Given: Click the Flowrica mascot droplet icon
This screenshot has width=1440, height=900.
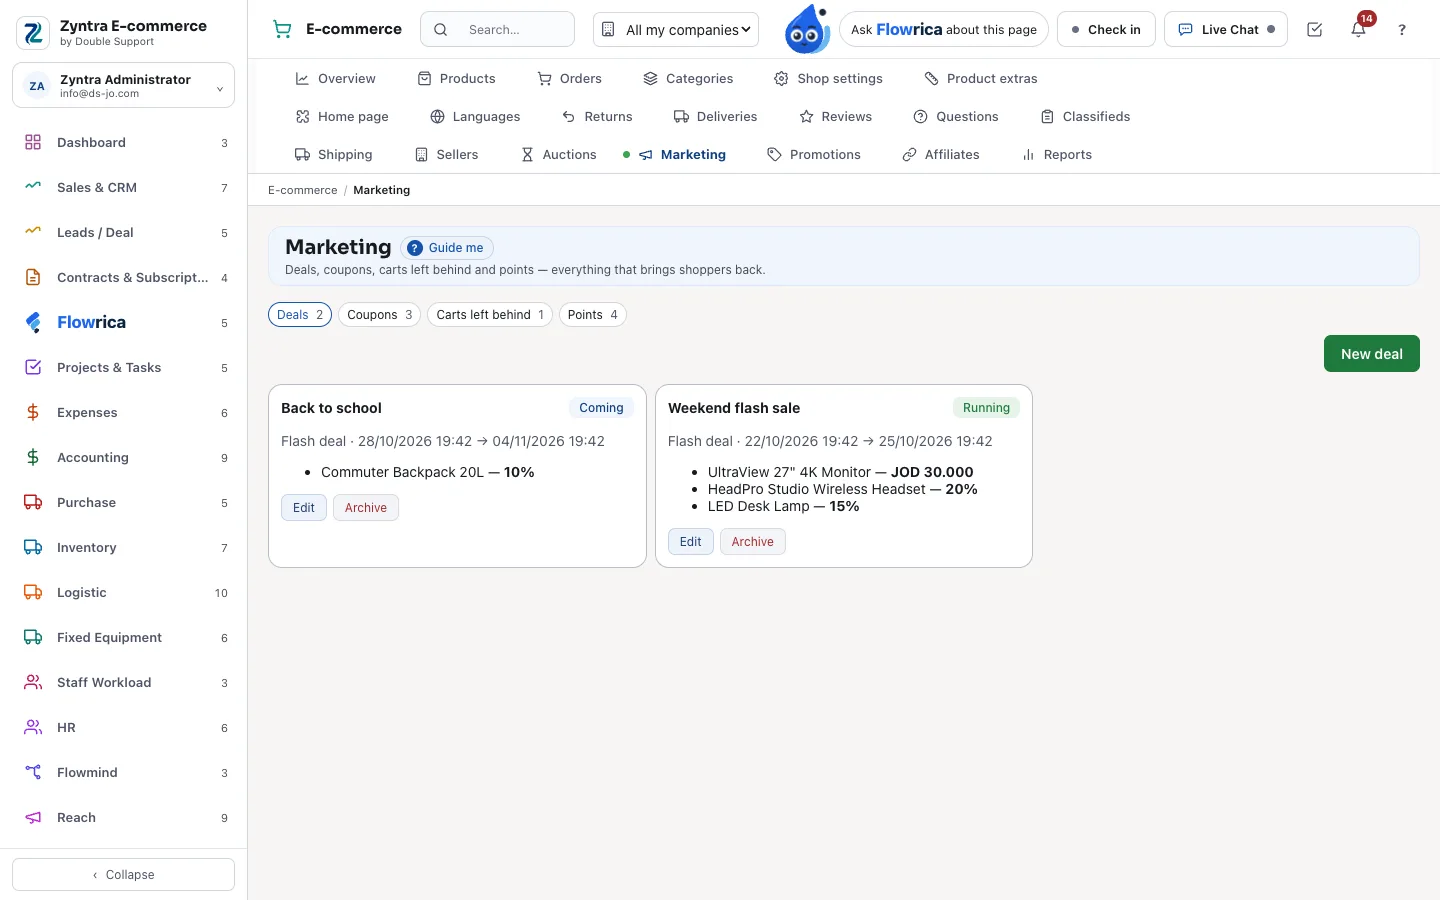Looking at the screenshot, I should tap(807, 29).
